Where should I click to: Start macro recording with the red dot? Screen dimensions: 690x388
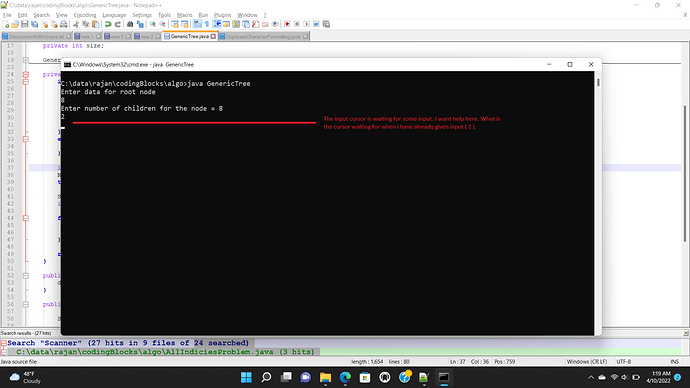[x=287, y=24]
